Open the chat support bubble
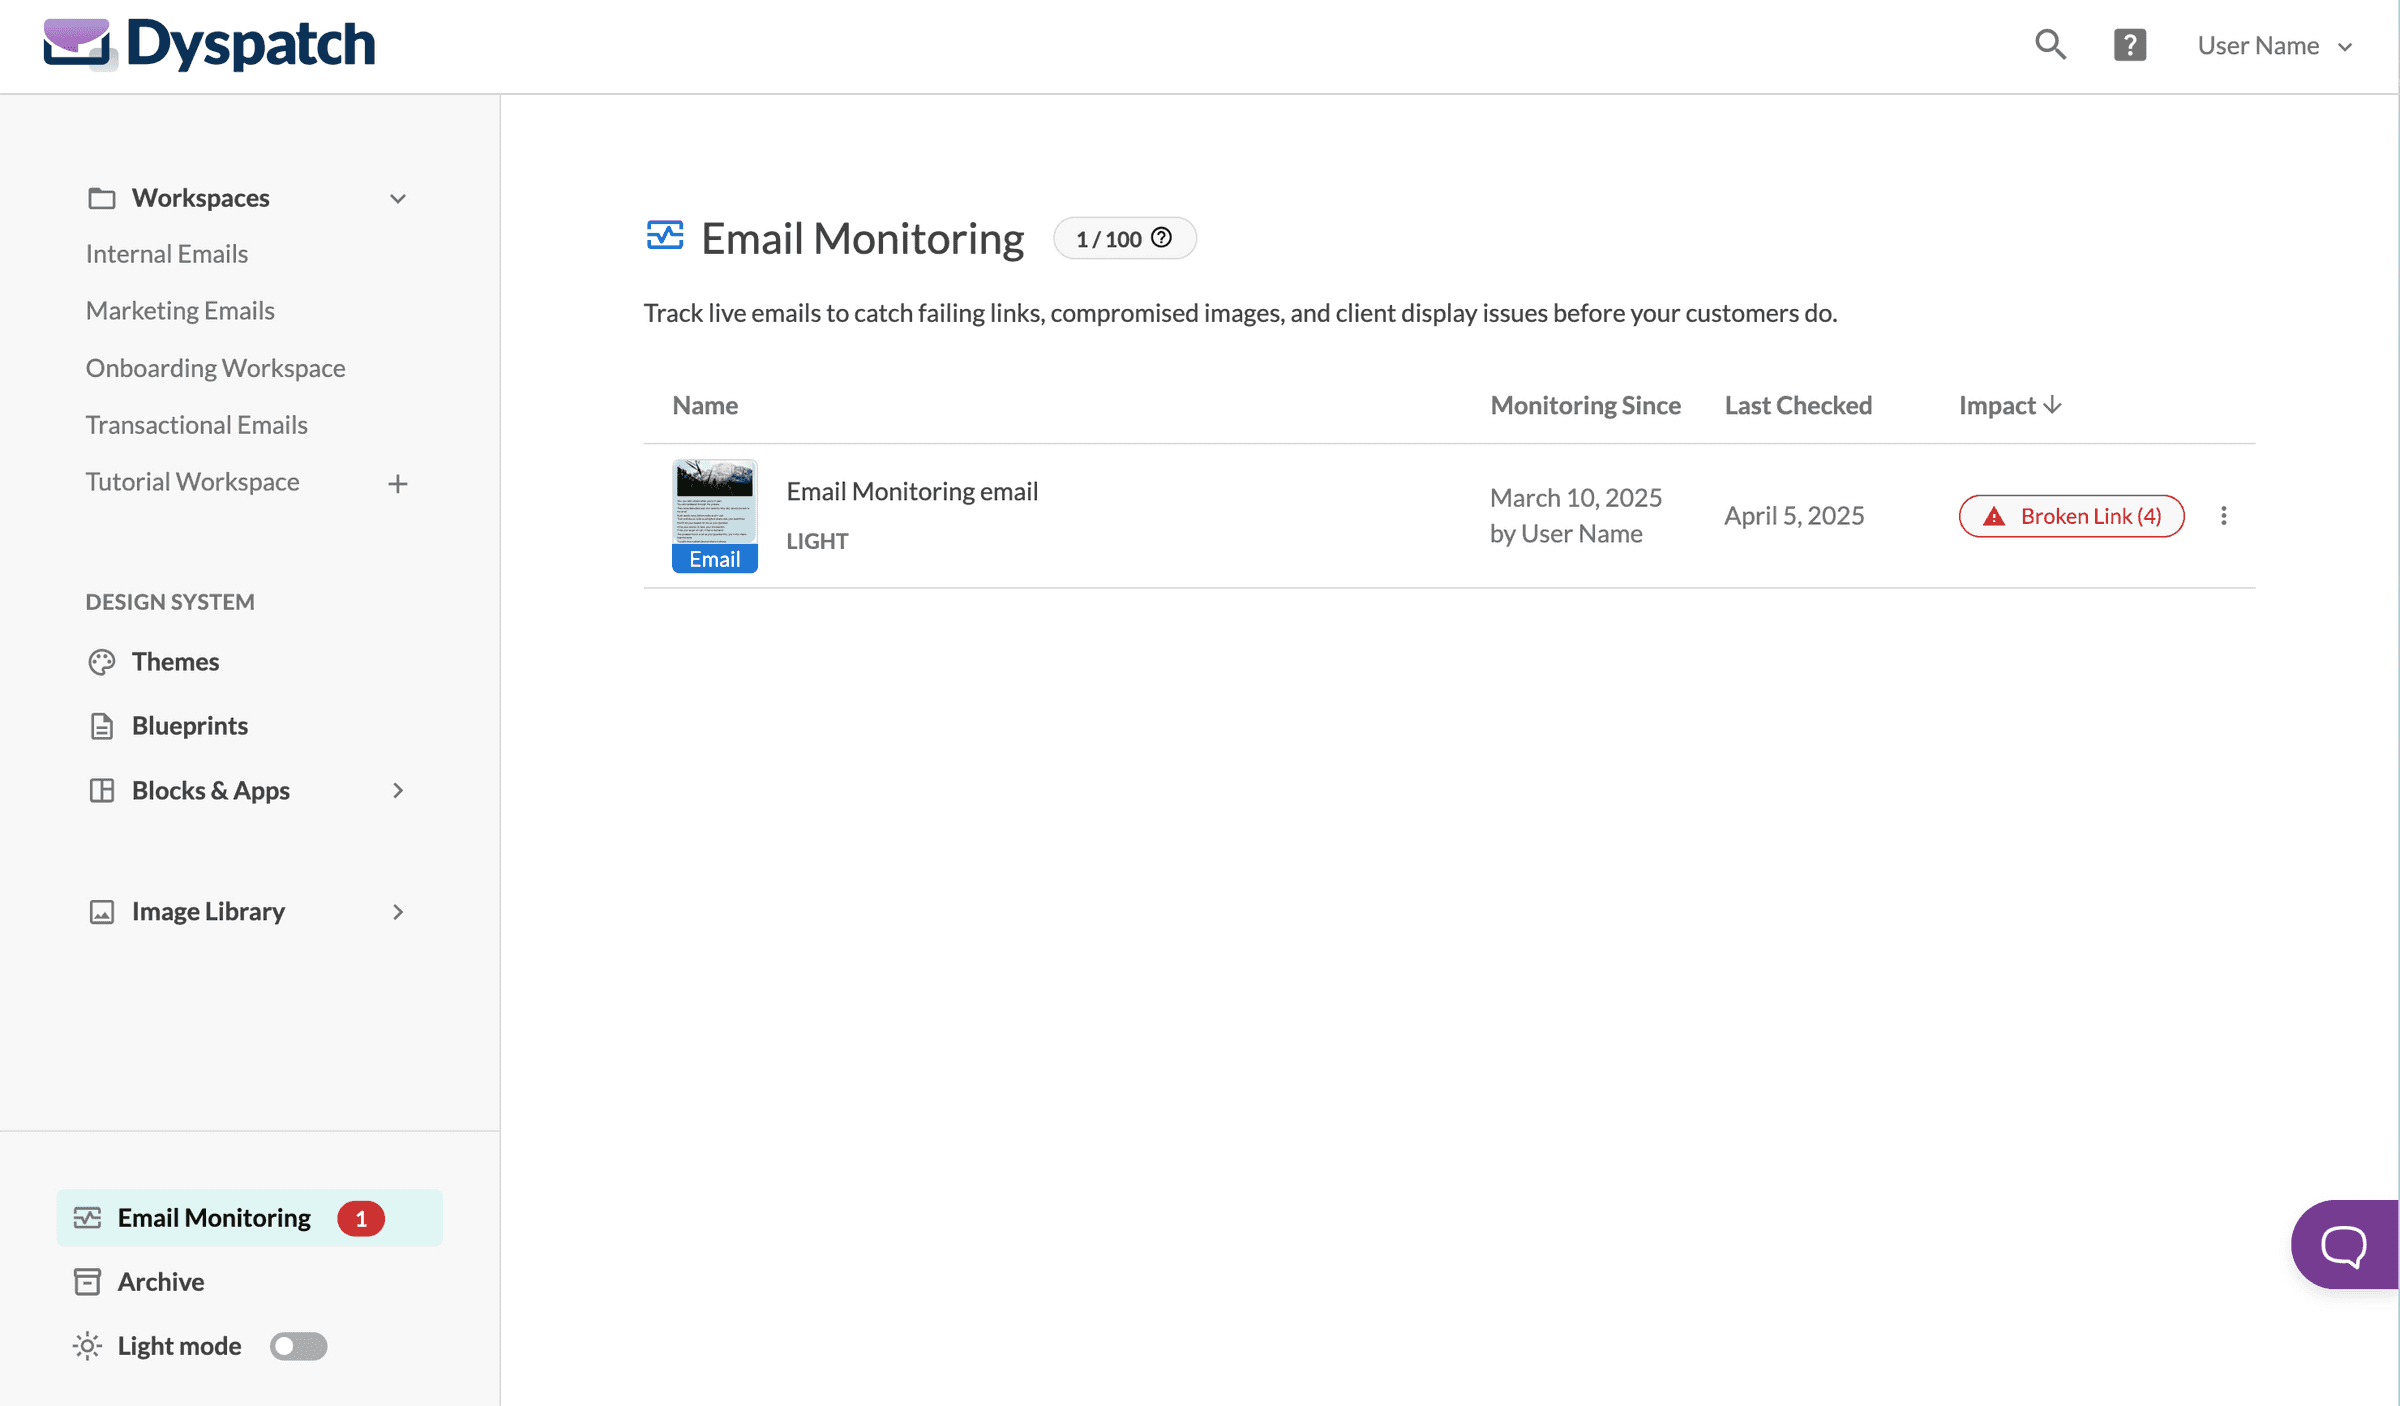This screenshot has width=2400, height=1406. pos(2343,1244)
